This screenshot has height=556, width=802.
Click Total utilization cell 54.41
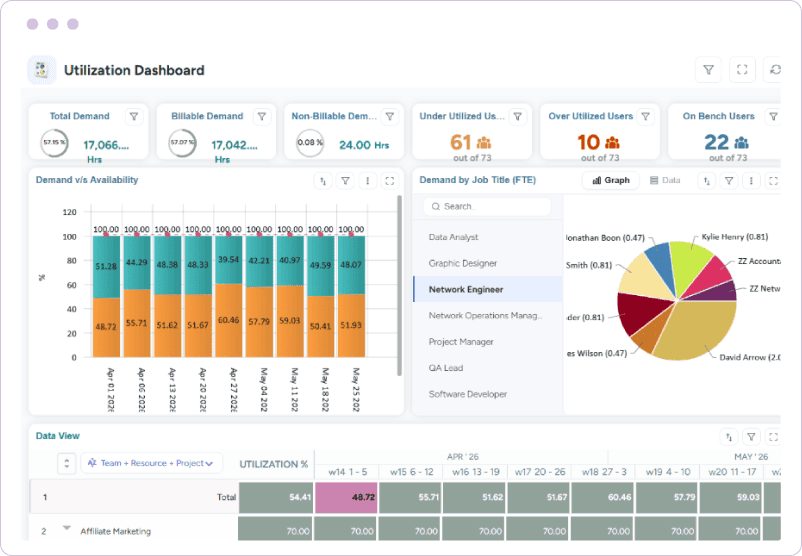click(276, 497)
